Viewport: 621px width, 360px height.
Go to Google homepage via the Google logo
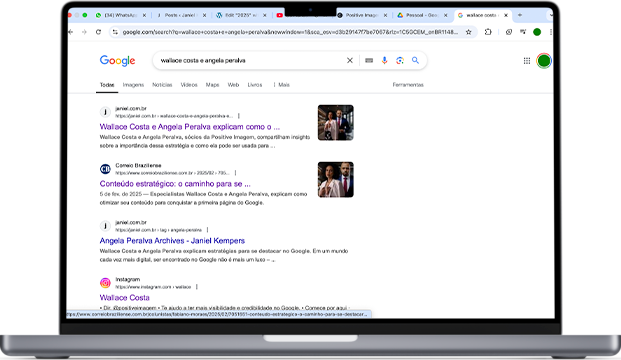click(117, 61)
